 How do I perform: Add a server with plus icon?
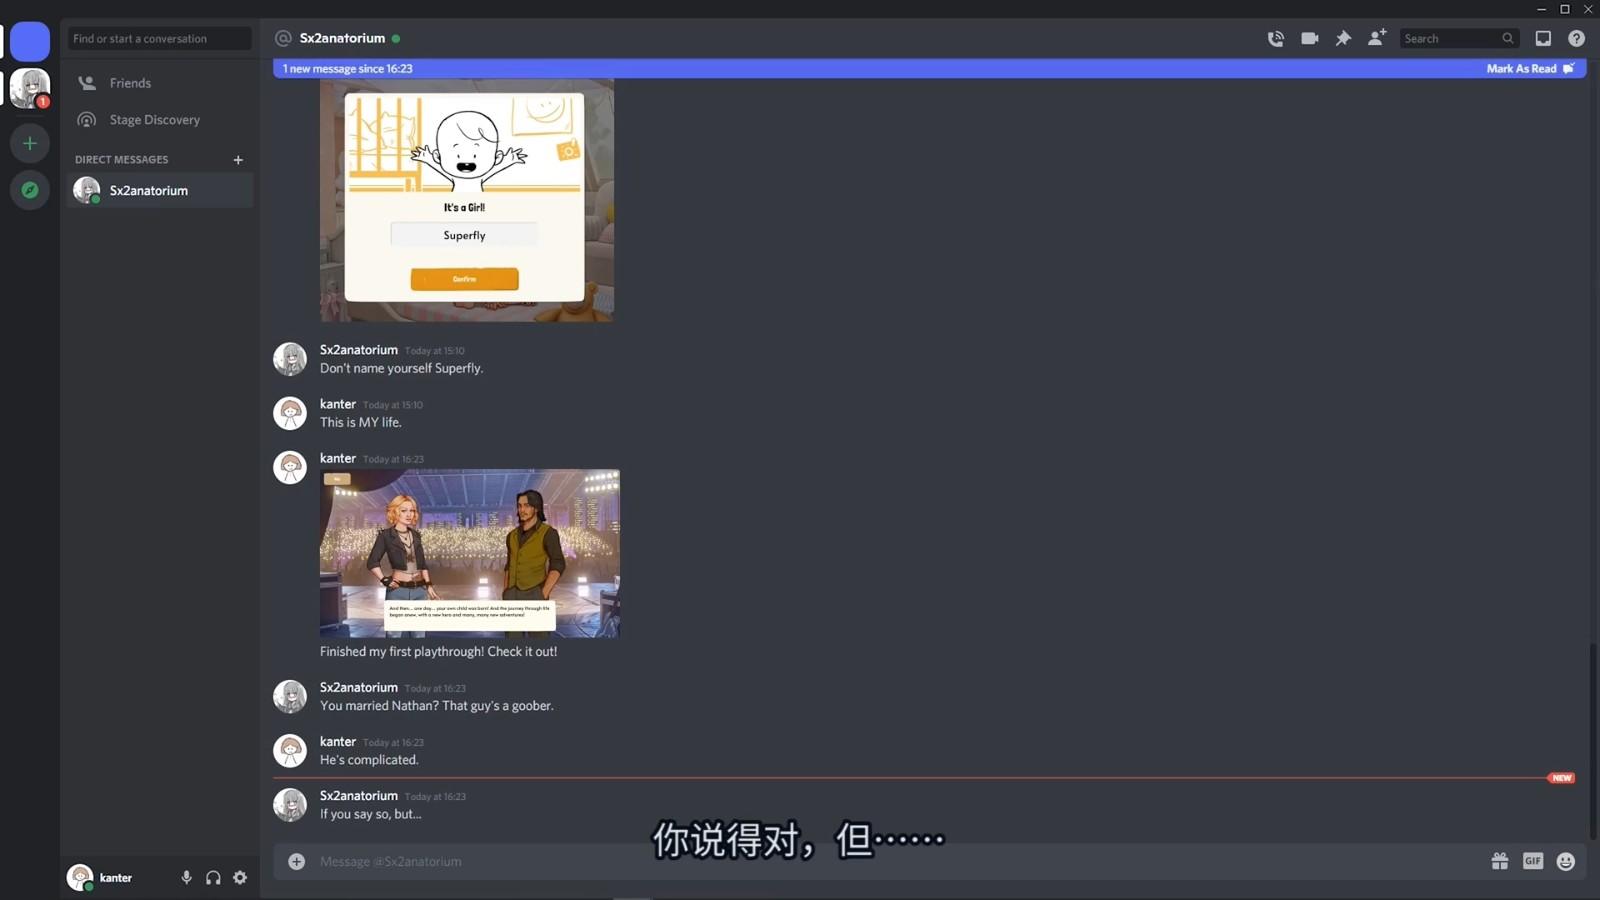click(30, 144)
